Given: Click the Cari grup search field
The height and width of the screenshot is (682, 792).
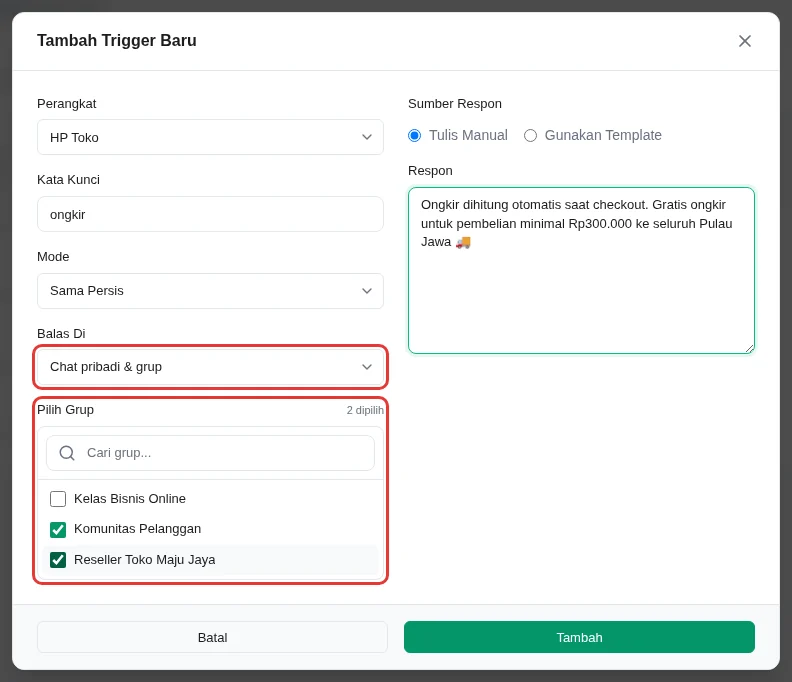Looking at the screenshot, I should tap(210, 453).
